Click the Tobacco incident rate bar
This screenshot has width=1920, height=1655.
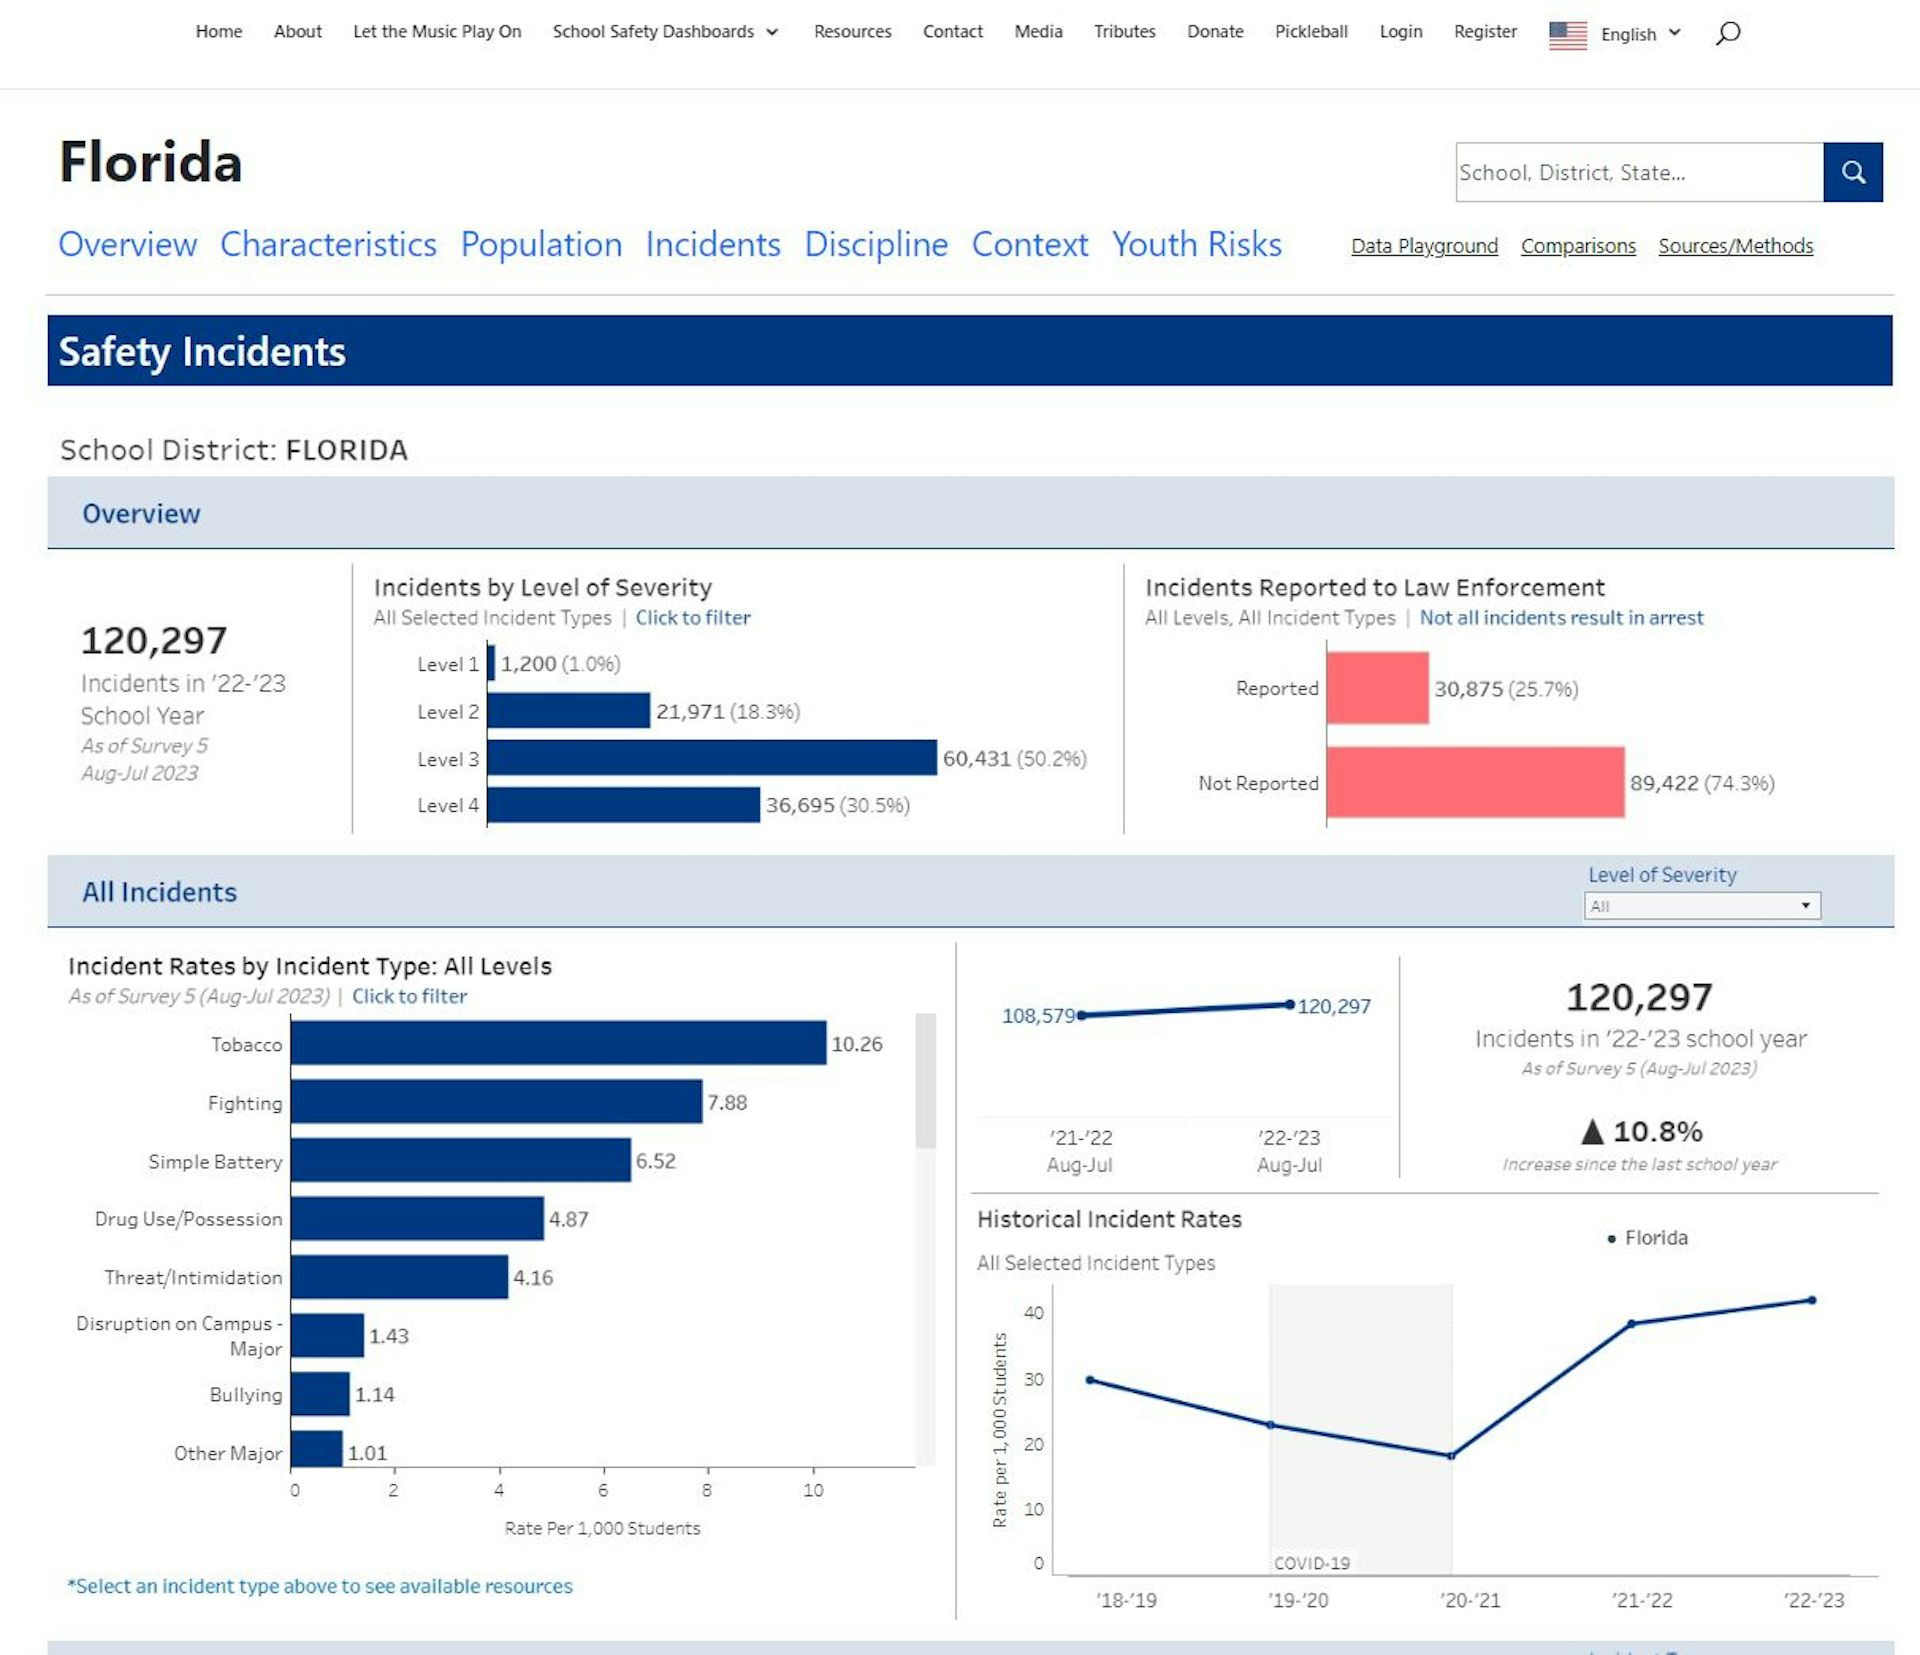(558, 1043)
